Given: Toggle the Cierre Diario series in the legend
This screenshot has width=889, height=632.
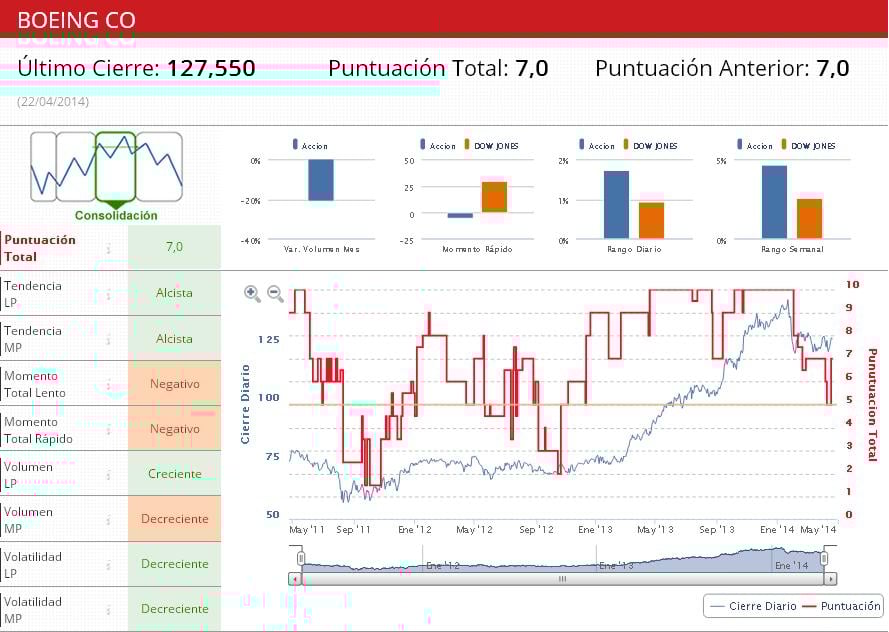Looking at the screenshot, I should pos(753,606).
